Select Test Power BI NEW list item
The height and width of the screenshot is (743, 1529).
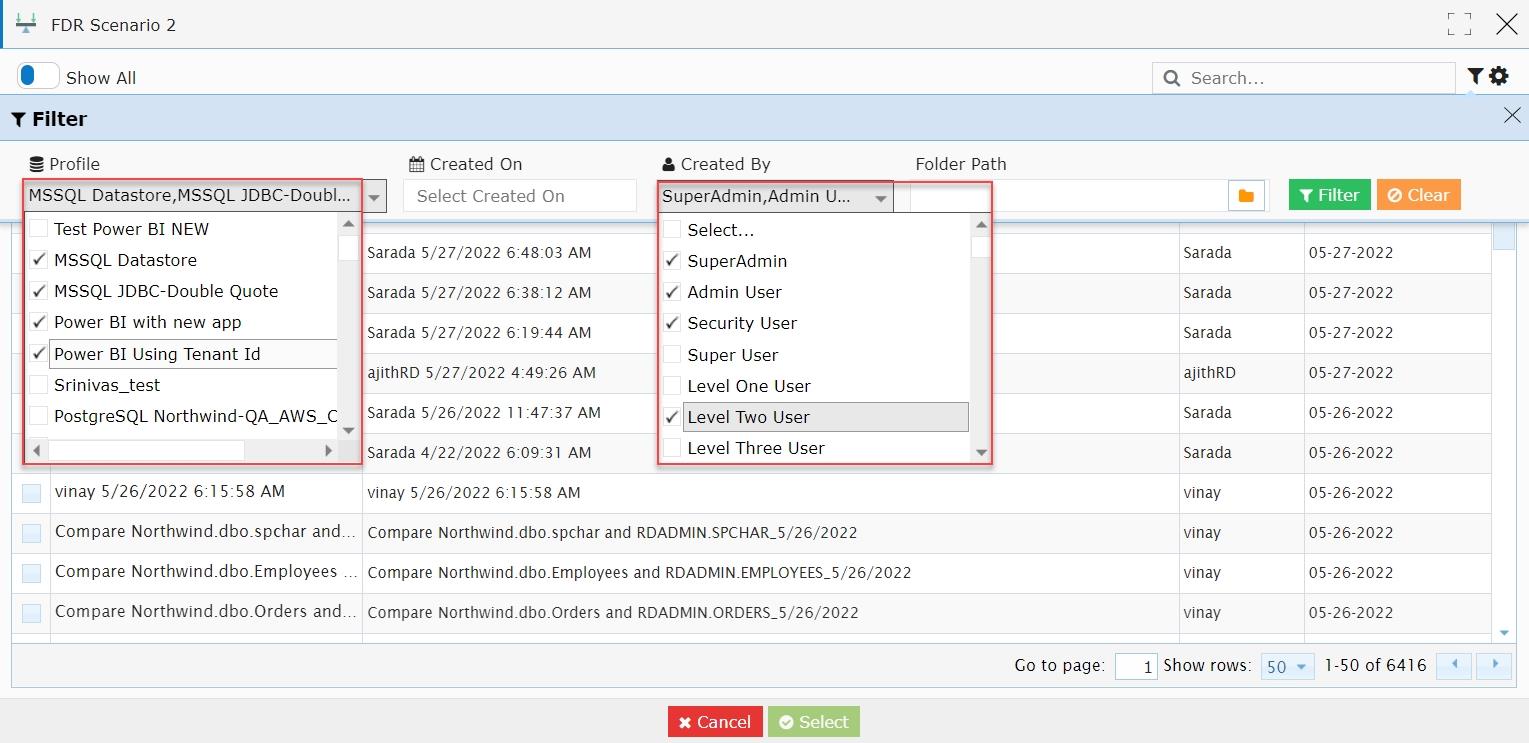pyautogui.click(x=131, y=229)
